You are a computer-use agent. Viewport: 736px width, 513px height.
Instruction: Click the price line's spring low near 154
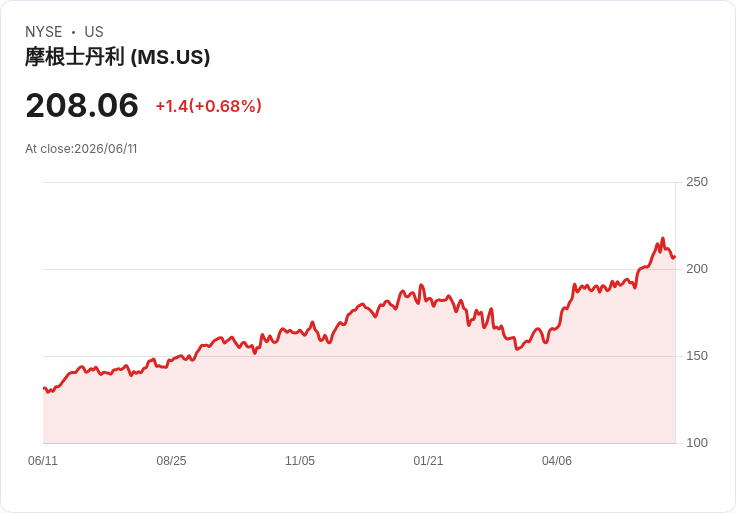pos(517,349)
